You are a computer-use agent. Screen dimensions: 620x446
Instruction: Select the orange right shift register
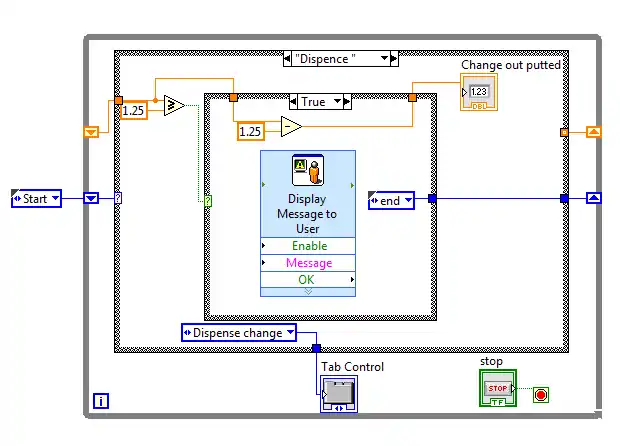[593, 131]
